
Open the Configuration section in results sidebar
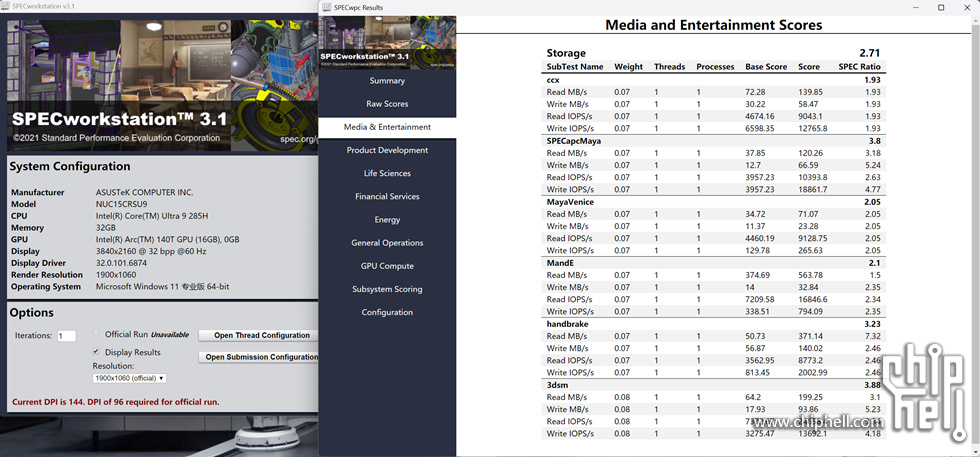[387, 312]
